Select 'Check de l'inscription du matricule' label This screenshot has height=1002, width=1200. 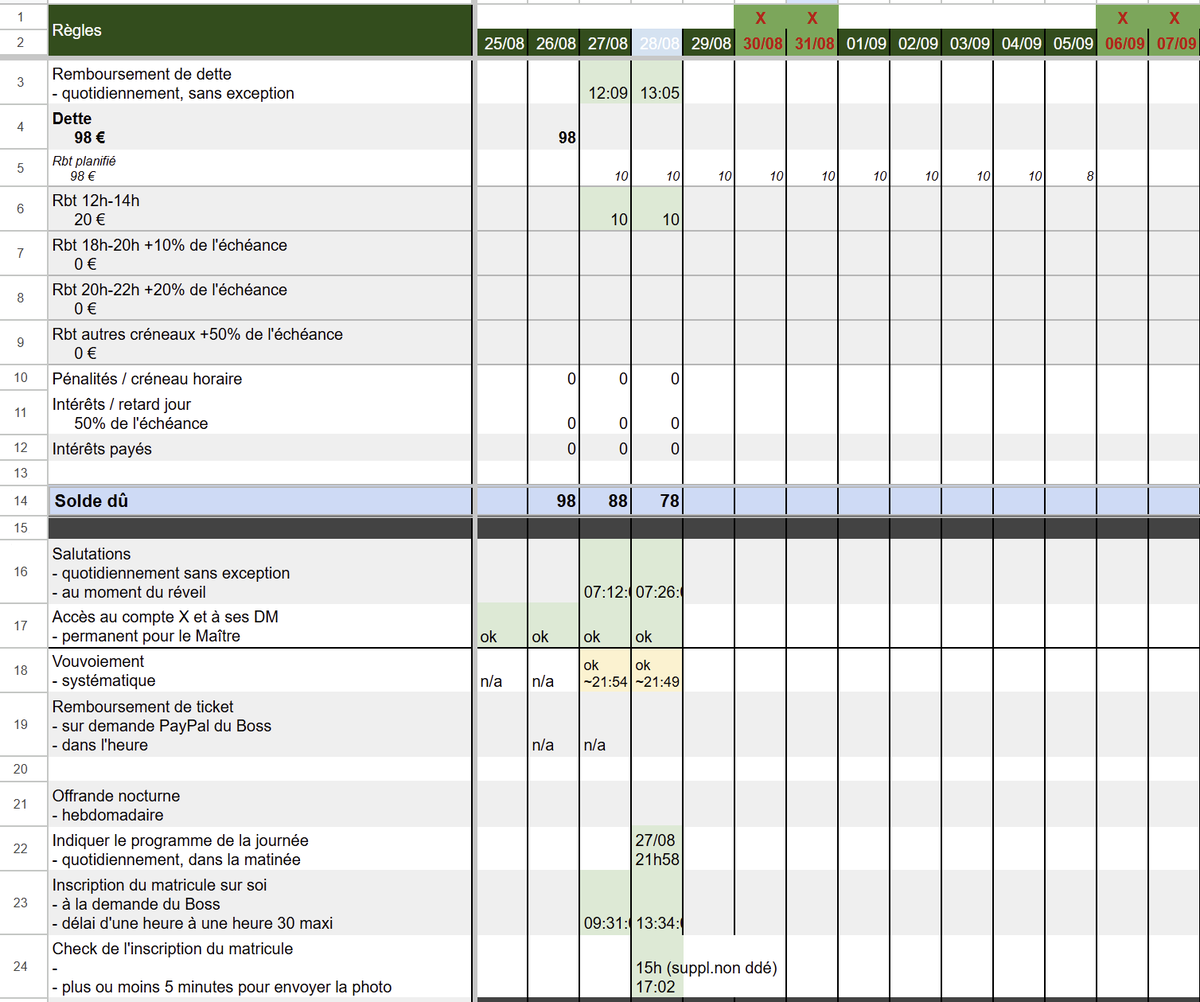(260, 967)
